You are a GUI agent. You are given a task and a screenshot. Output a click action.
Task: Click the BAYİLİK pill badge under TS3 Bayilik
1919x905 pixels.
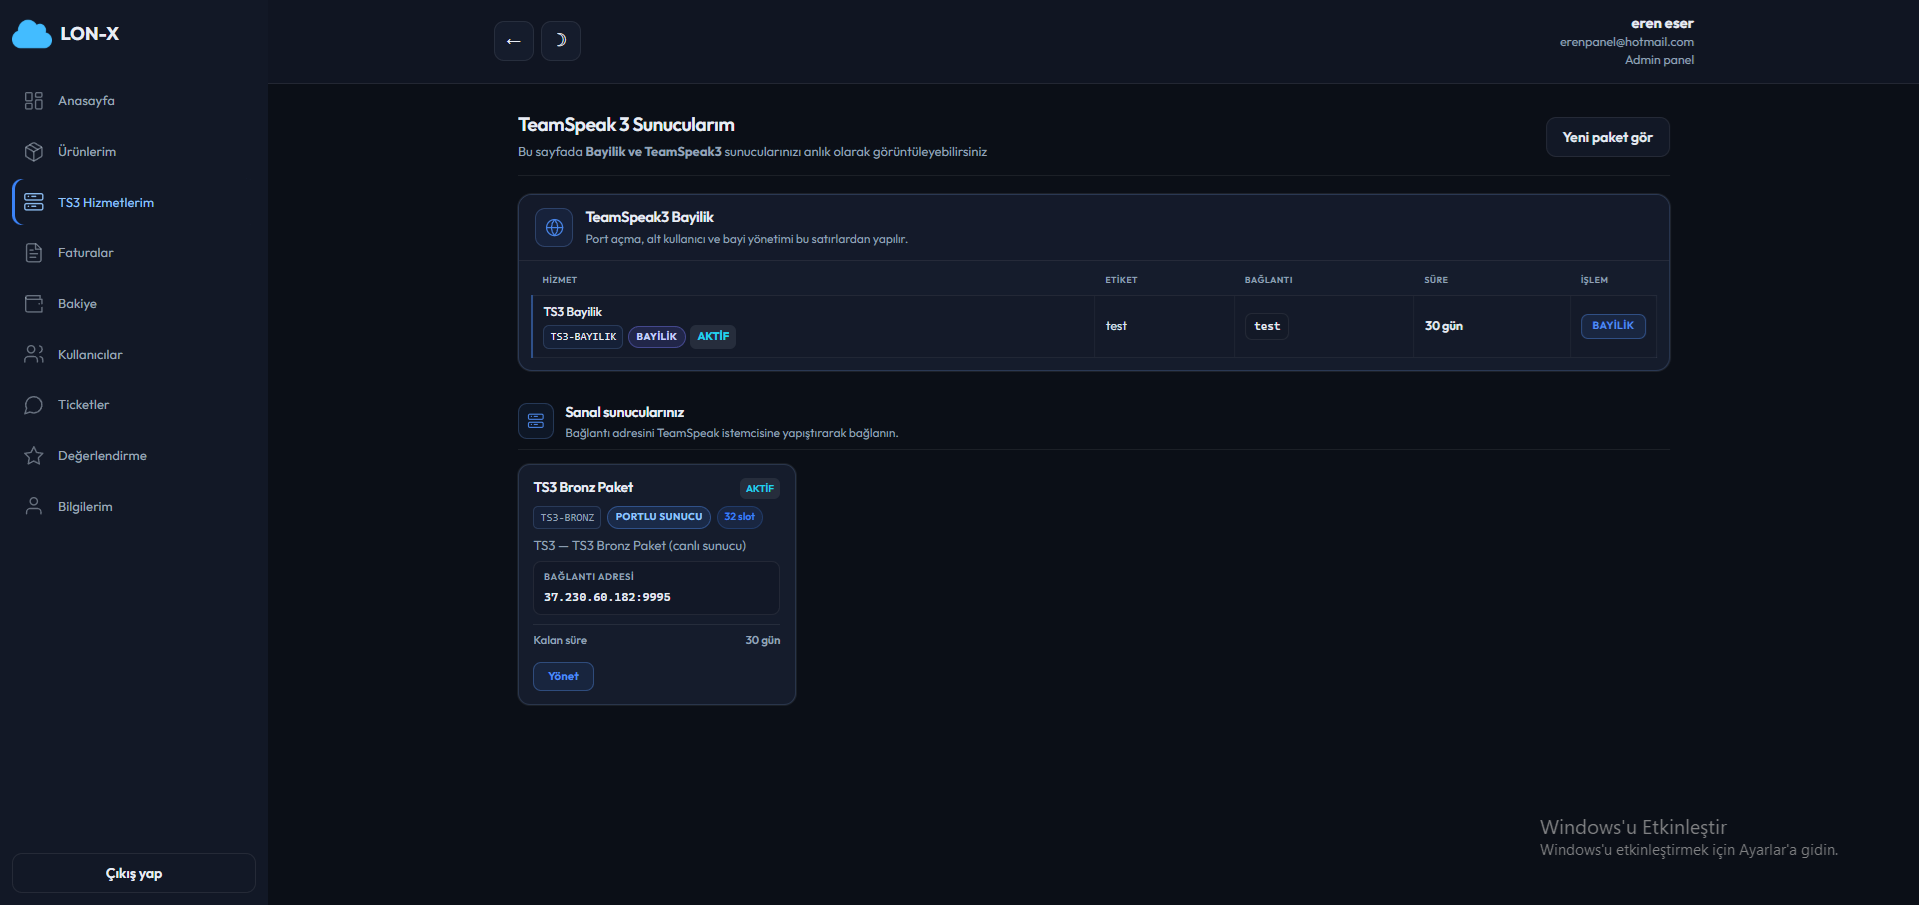point(657,337)
